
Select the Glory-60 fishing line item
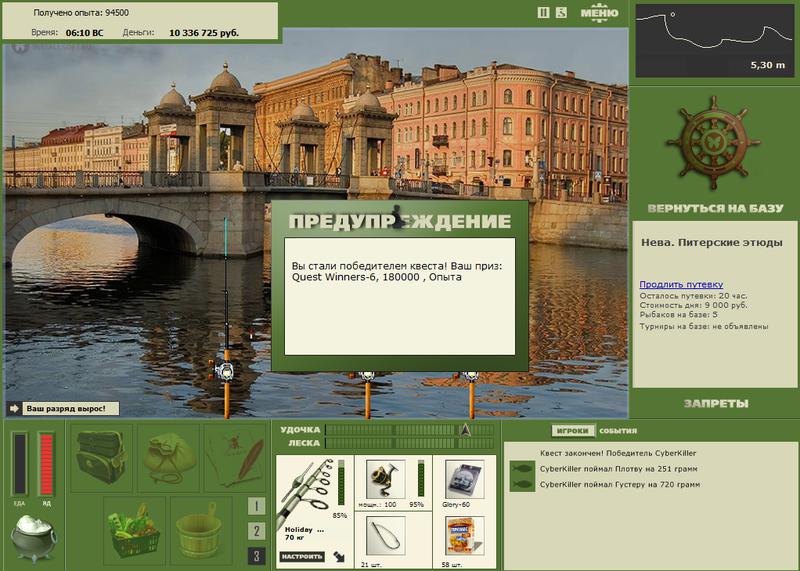[x=464, y=479]
